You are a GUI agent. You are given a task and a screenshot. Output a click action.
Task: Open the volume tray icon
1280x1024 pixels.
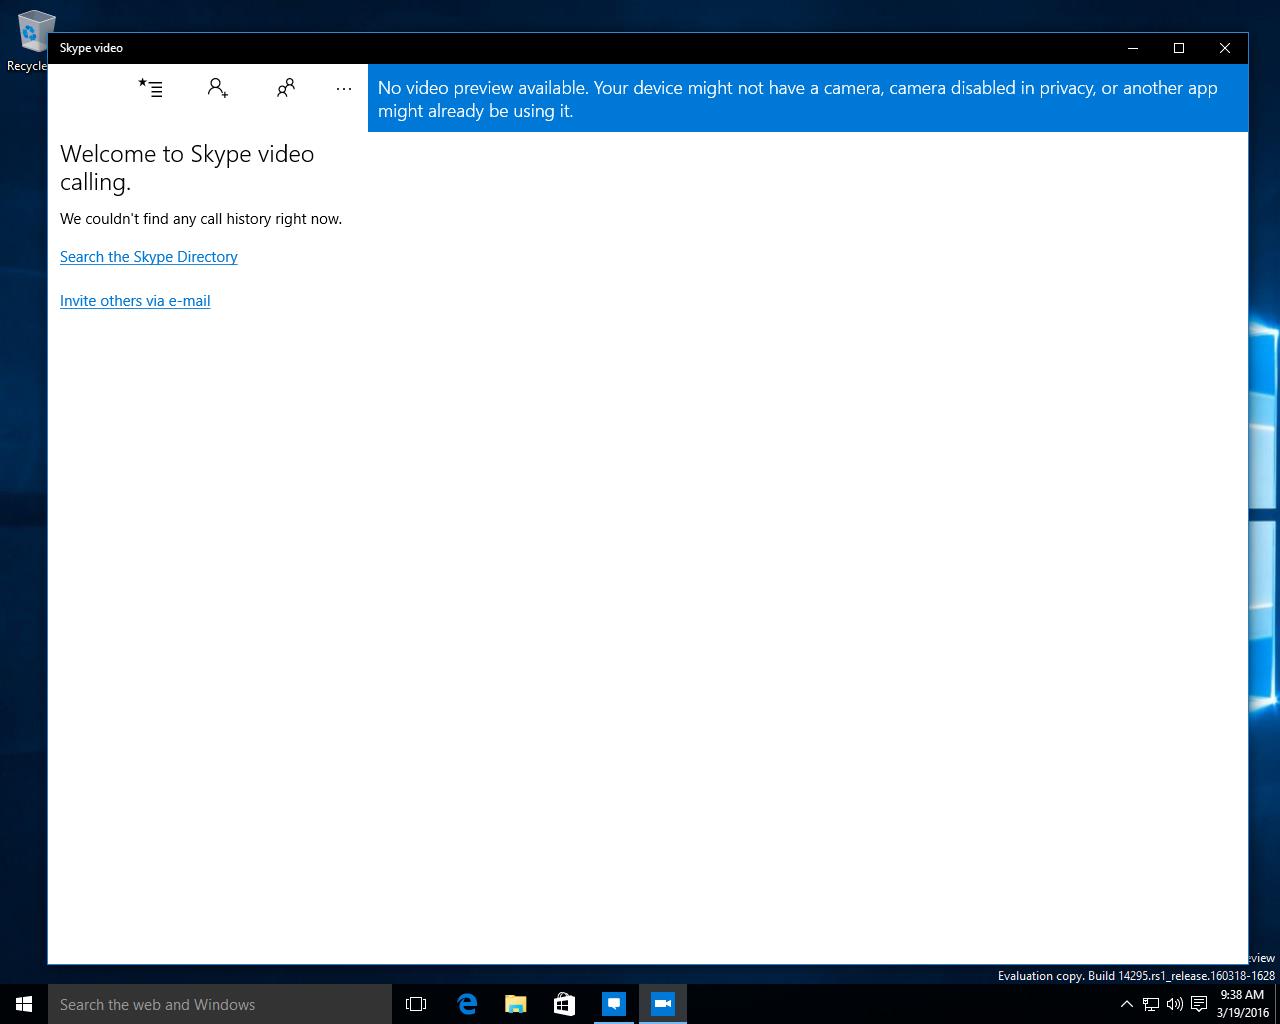[x=1175, y=1004]
